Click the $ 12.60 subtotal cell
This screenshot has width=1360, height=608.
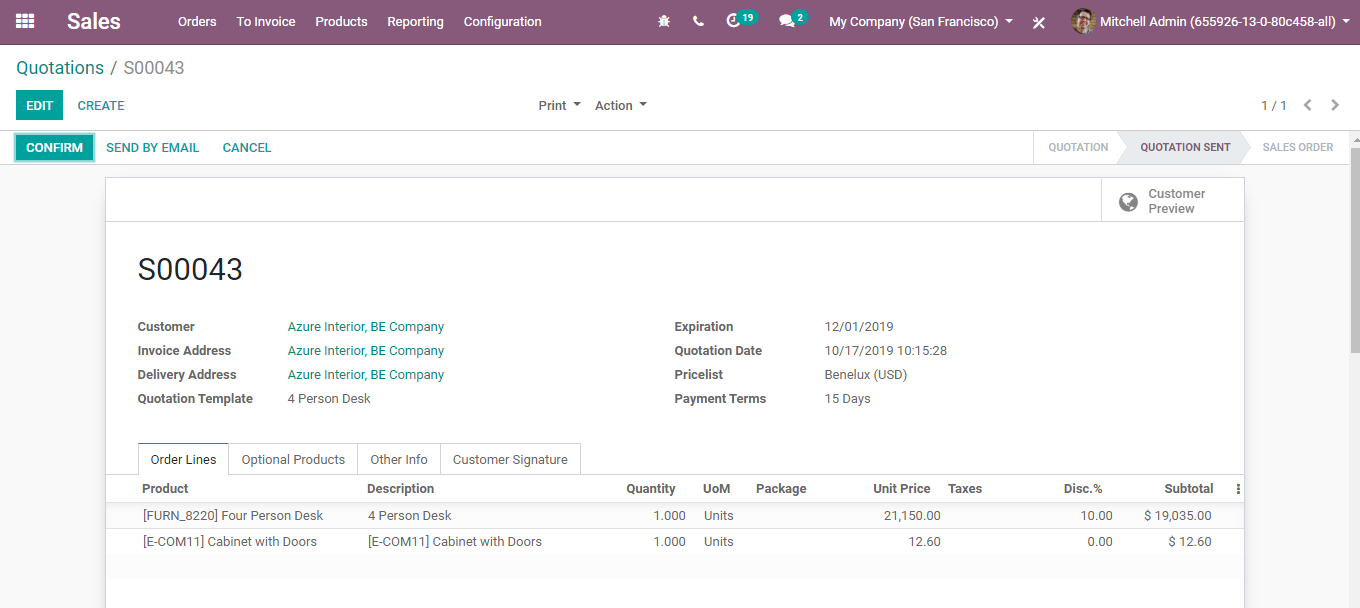pos(1190,542)
